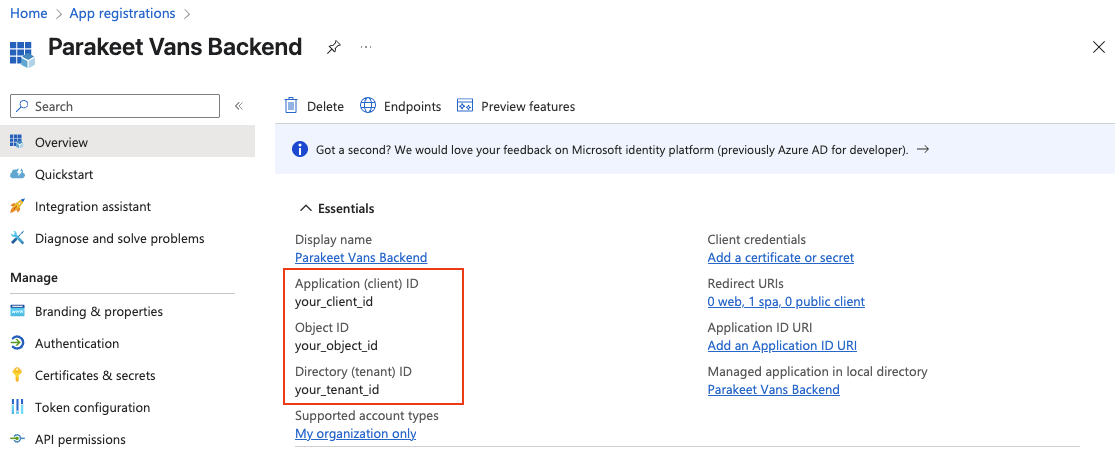Image resolution: width=1118 pixels, height=457 pixels.
Task: Click the Overview grid icon
Action: click(x=17, y=142)
